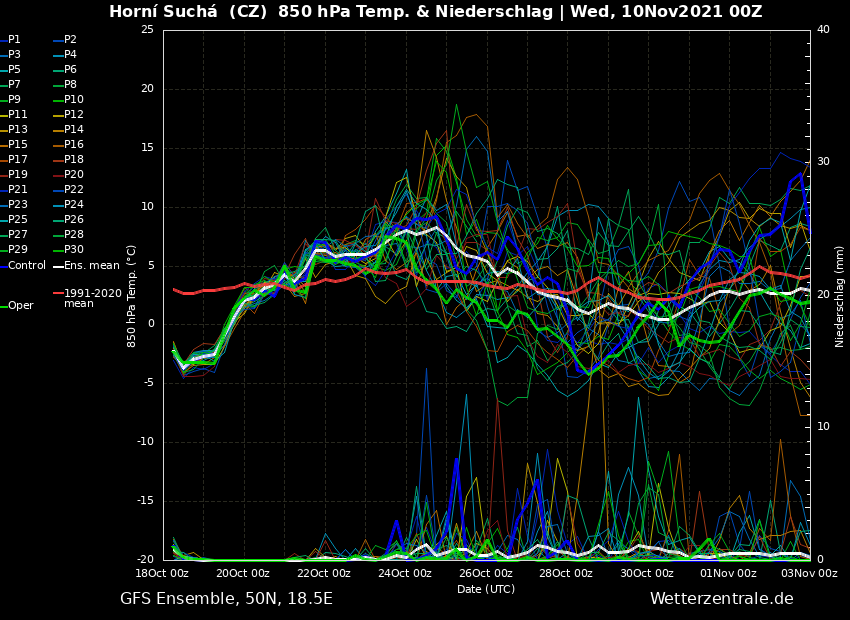Screen dimensions: 850x620
Task: Click the Niederschlag (mm) axis label
Action: click(840, 296)
